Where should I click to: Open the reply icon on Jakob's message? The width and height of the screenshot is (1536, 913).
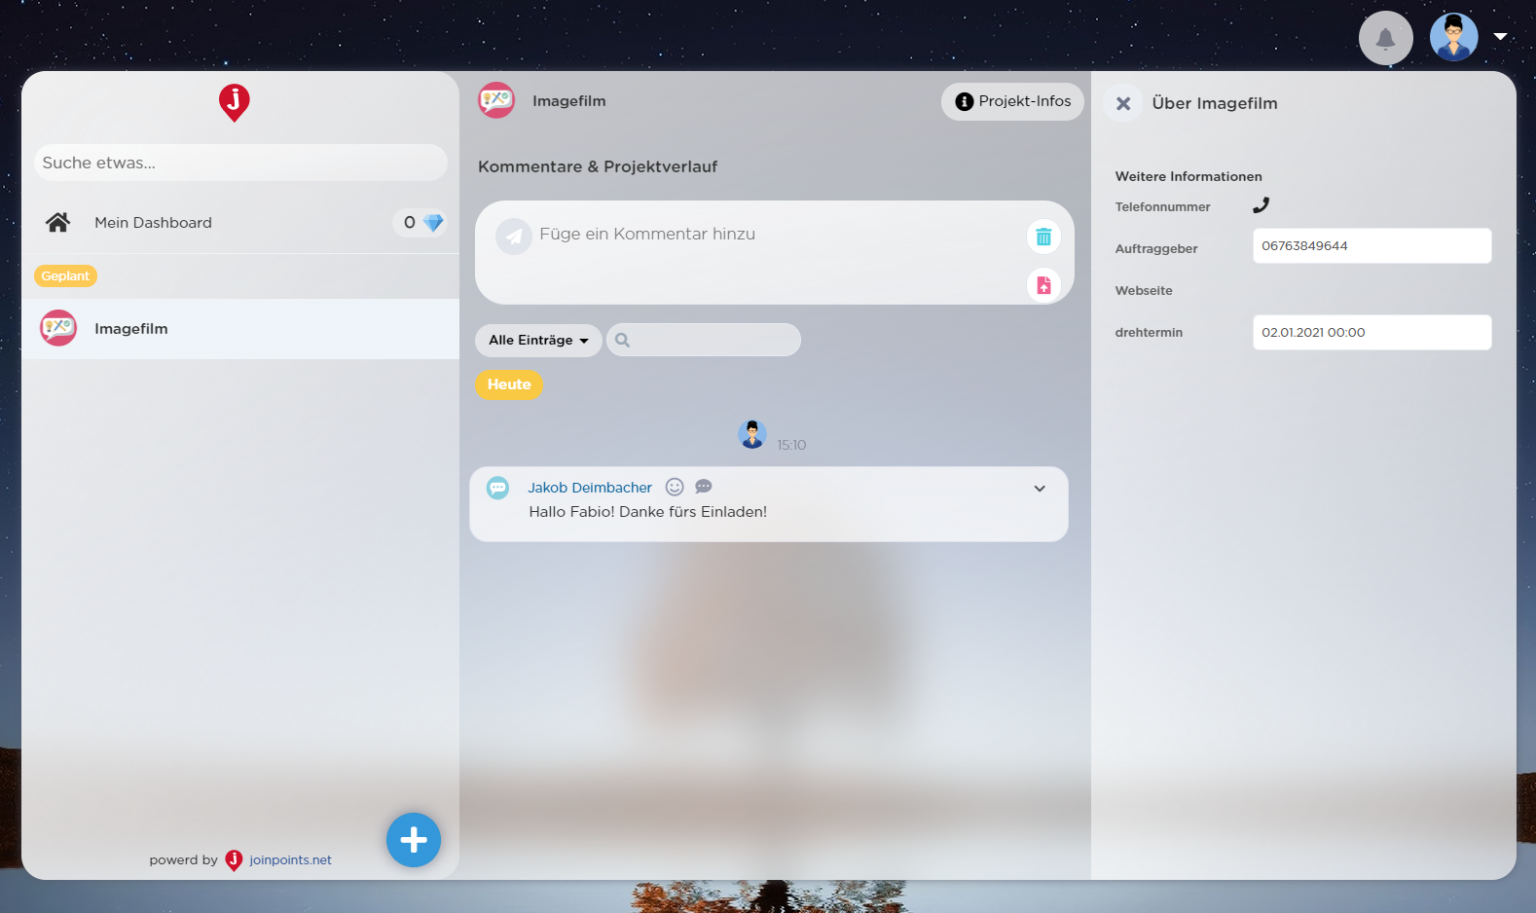click(703, 486)
